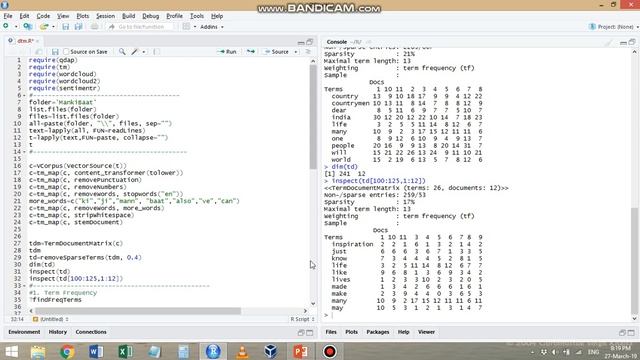This screenshot has height=360, width=640.
Task: Click the console input prompt line
Action: pos(478,315)
